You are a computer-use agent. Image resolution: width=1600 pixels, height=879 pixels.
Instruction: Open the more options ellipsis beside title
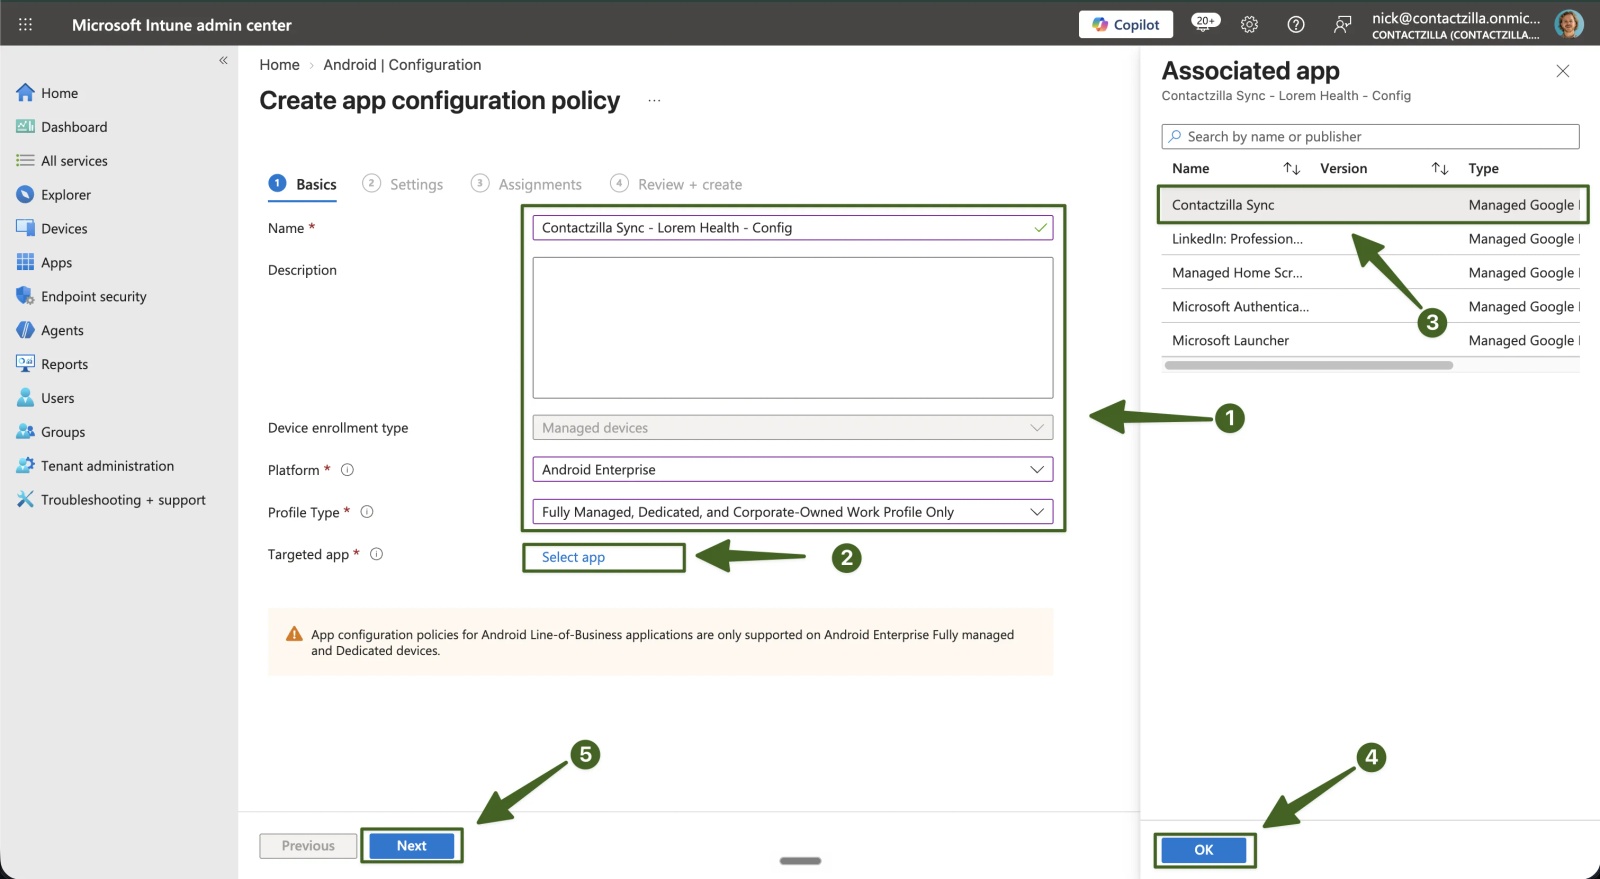654,101
